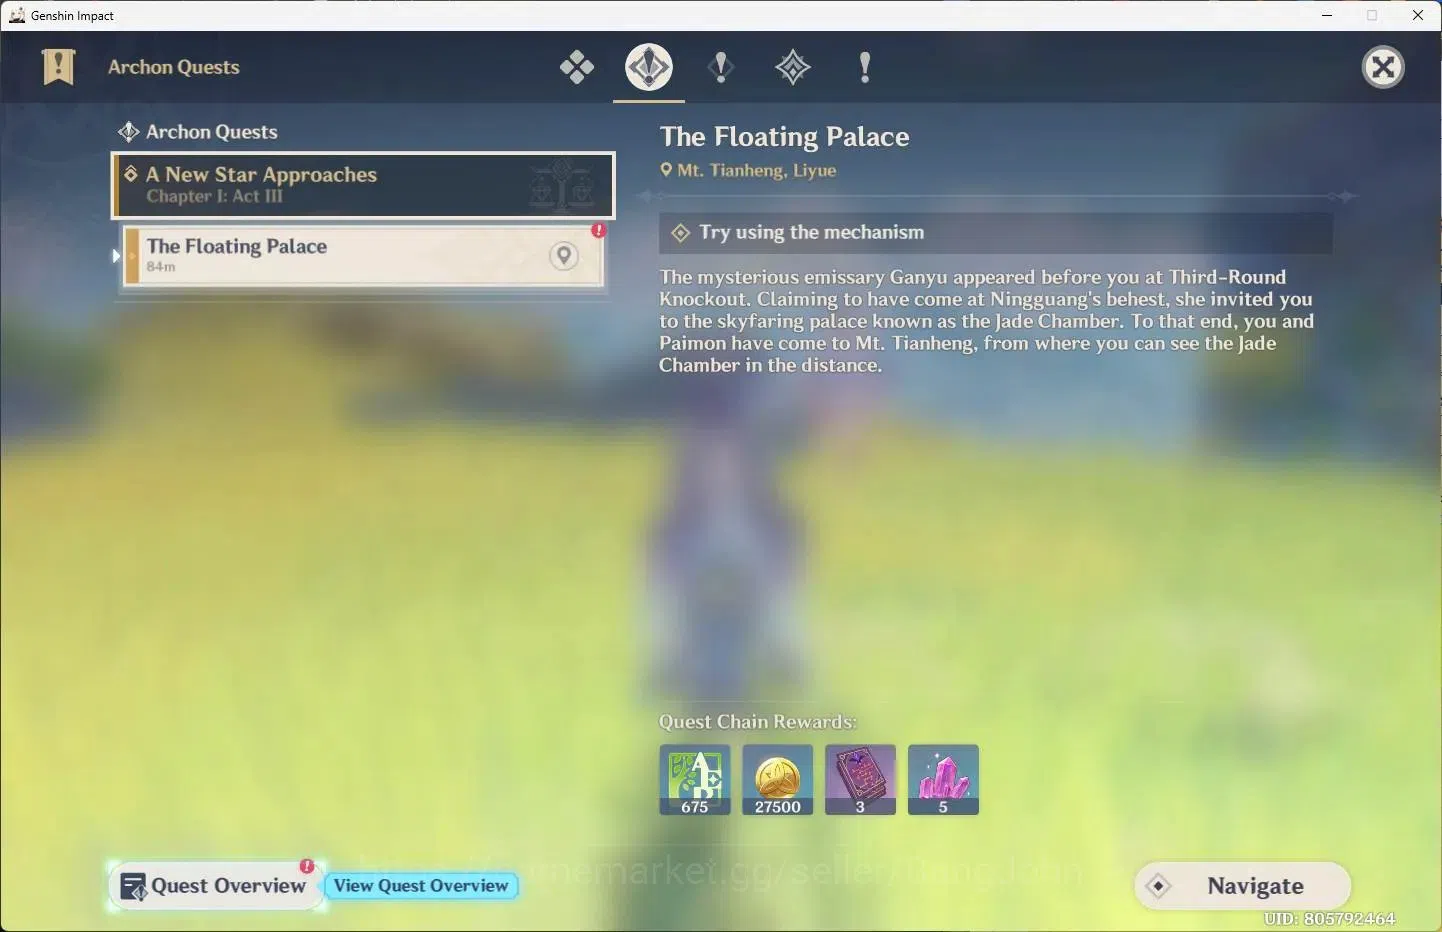The image size is (1442, 932).
Task: Collapse the A New Star Approaches chapter
Action: [x=363, y=185]
